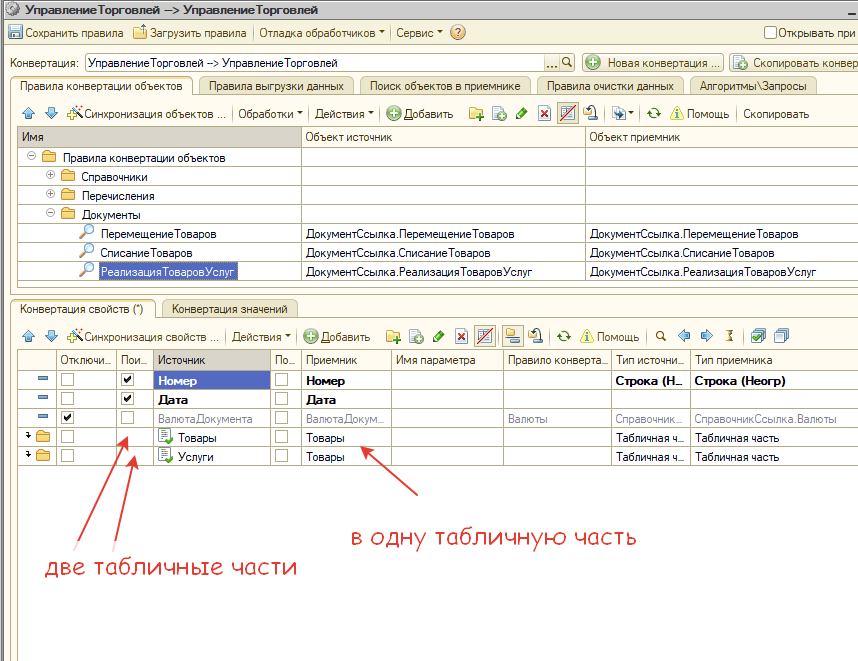Toggle Поиск checkbox in ВалютаДокумента row
The width and height of the screenshot is (858, 661).
coord(127,418)
